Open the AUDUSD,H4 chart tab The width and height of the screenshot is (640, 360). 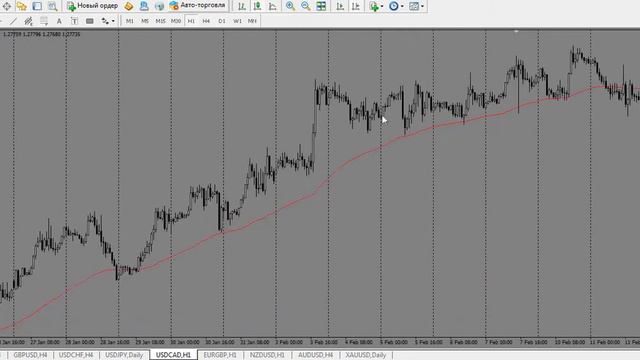[x=316, y=355]
